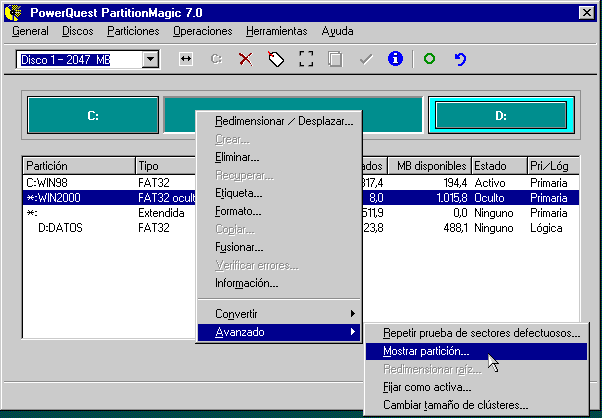Click the Partición column header
Screen dimensions: 602x418
pos(79,166)
